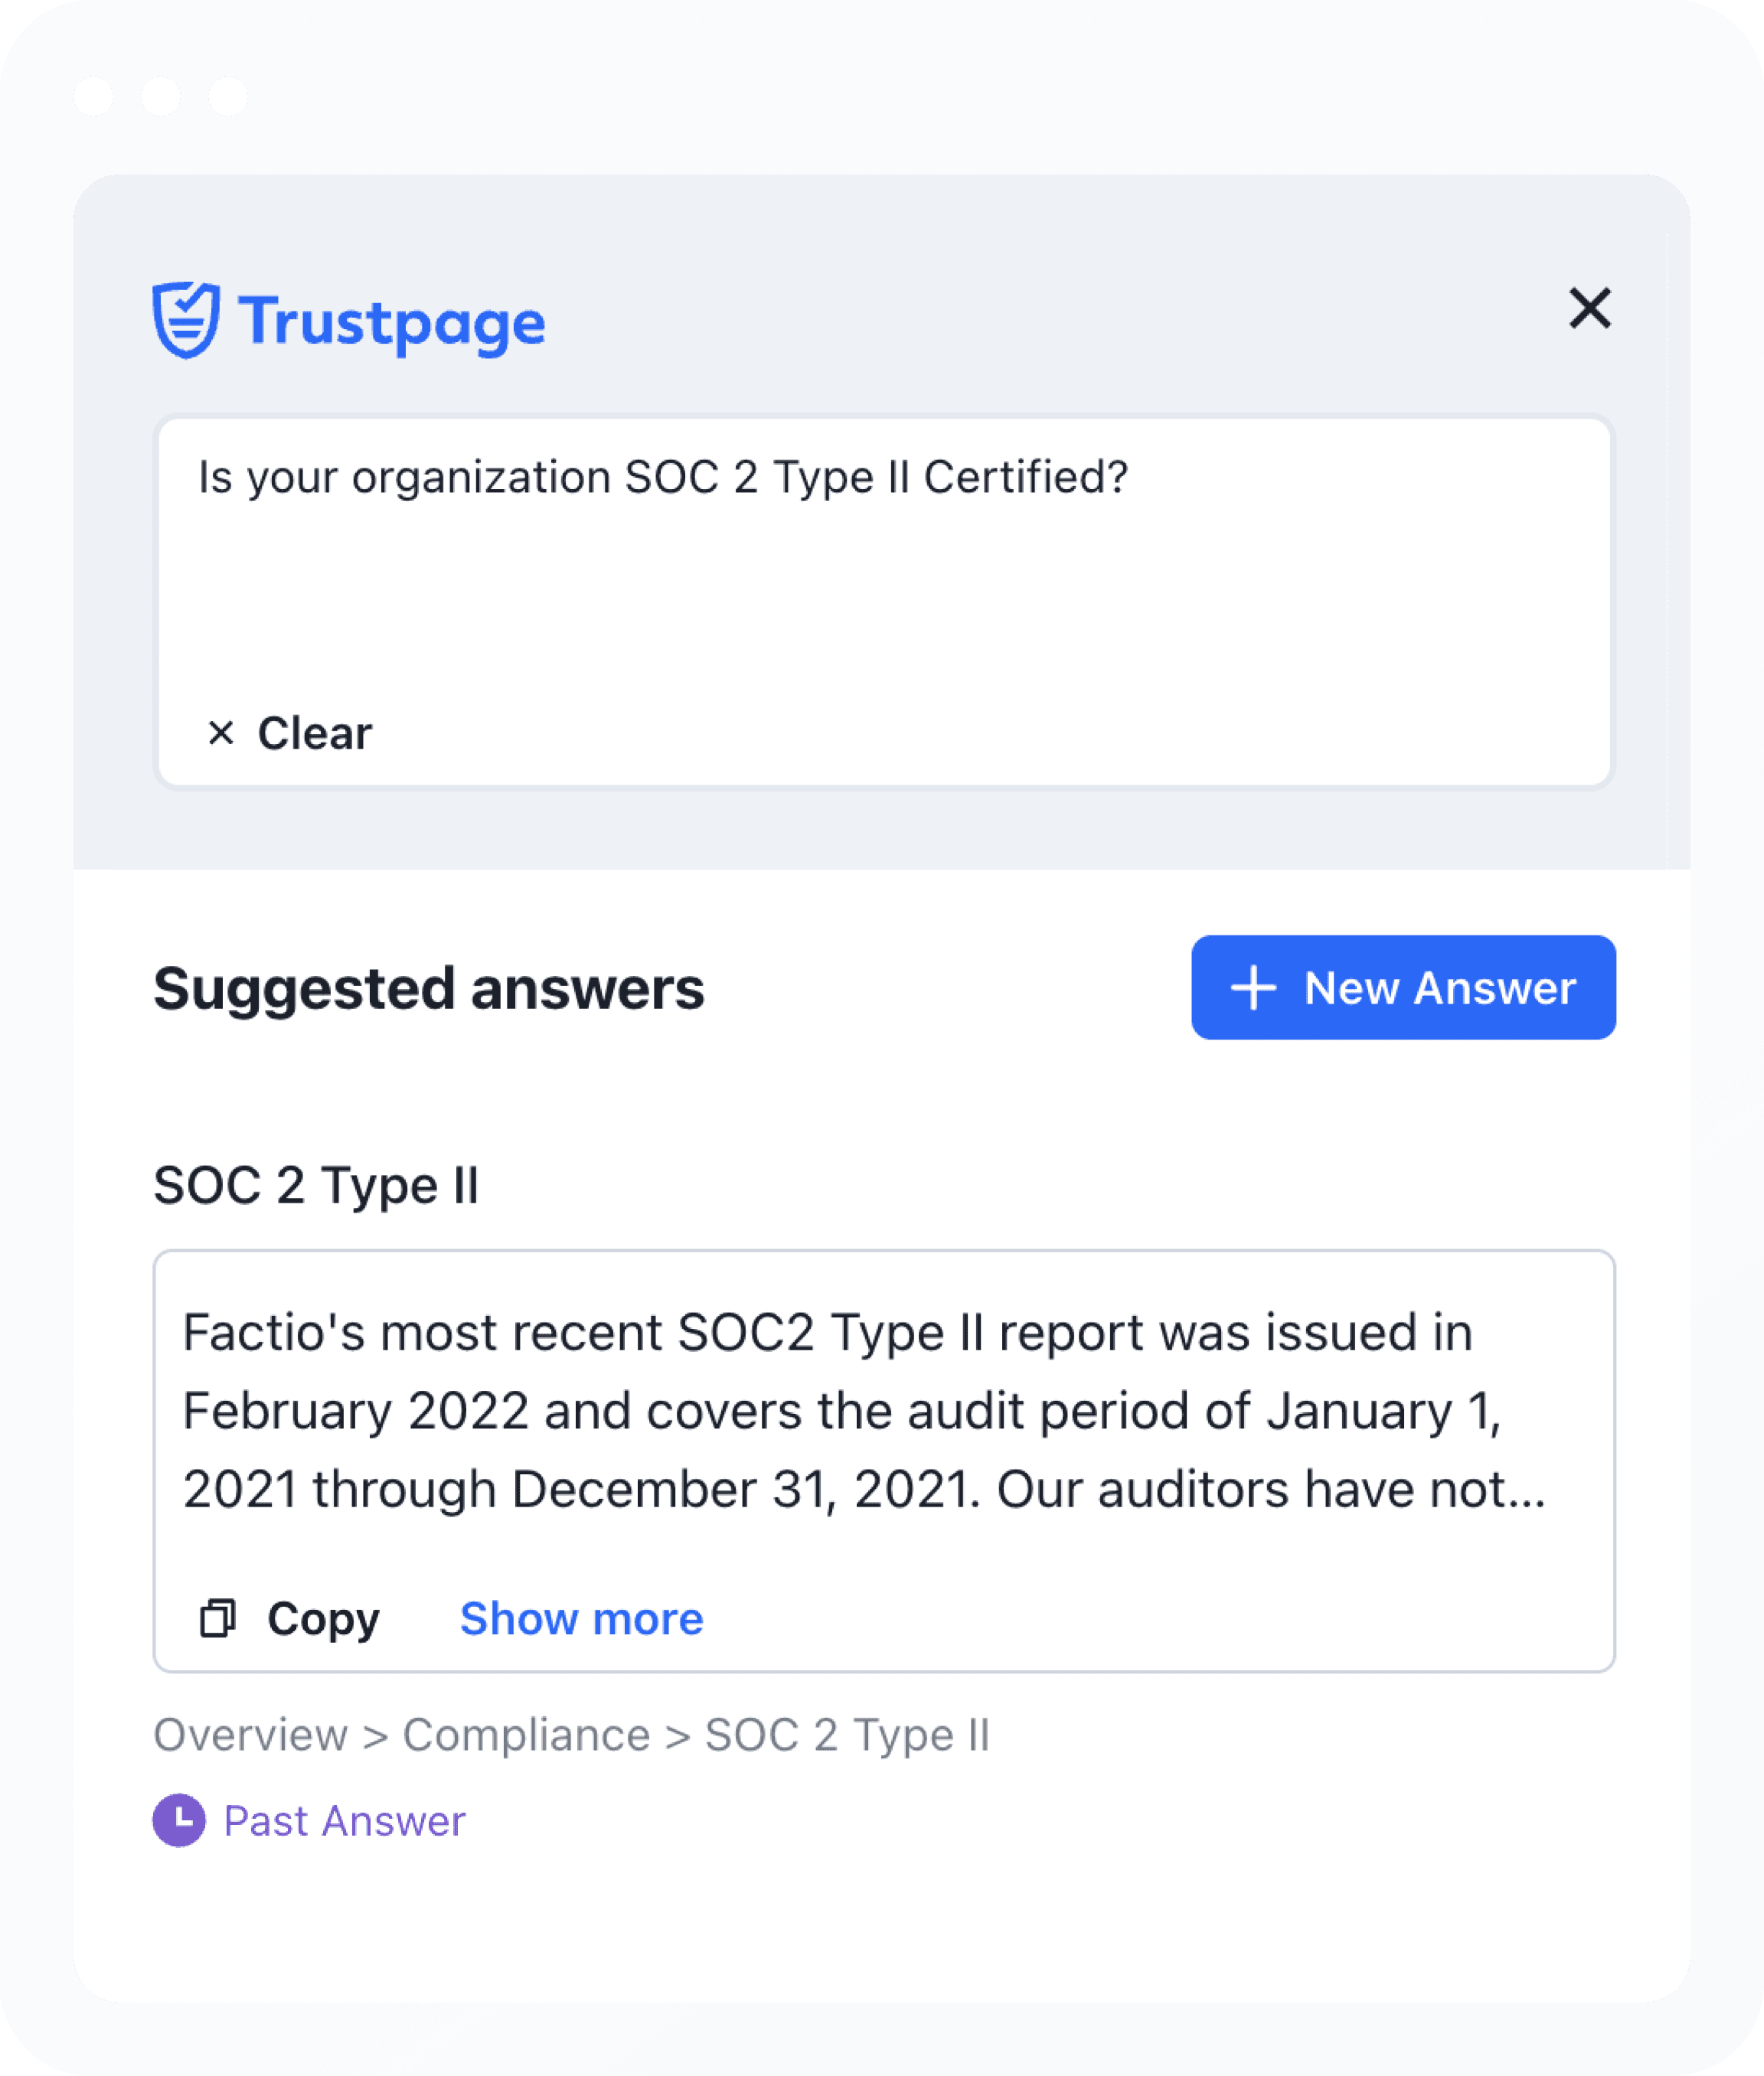
Task: Copy the suggested SOC2 answer
Action: click(x=323, y=1618)
